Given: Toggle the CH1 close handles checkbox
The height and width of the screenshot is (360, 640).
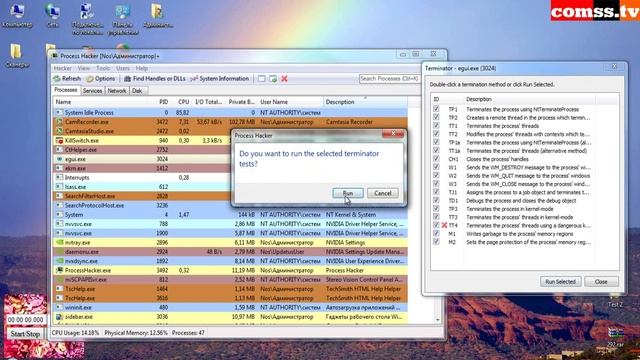Looking at the screenshot, I should 436,159.
